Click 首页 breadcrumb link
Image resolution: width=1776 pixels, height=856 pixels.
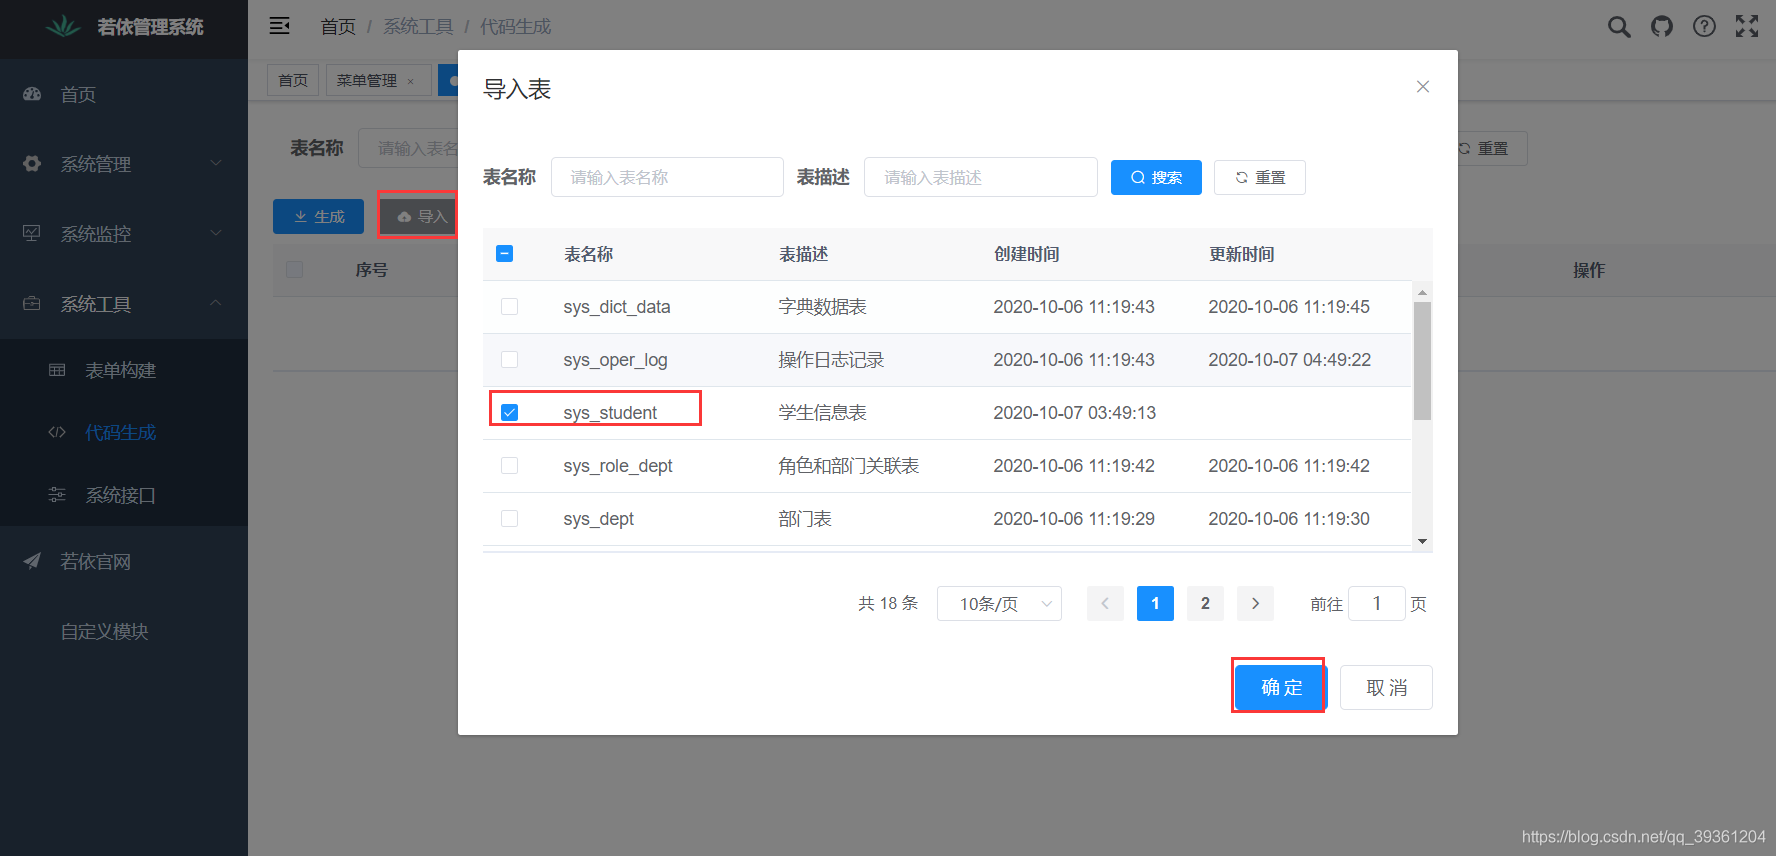[338, 27]
